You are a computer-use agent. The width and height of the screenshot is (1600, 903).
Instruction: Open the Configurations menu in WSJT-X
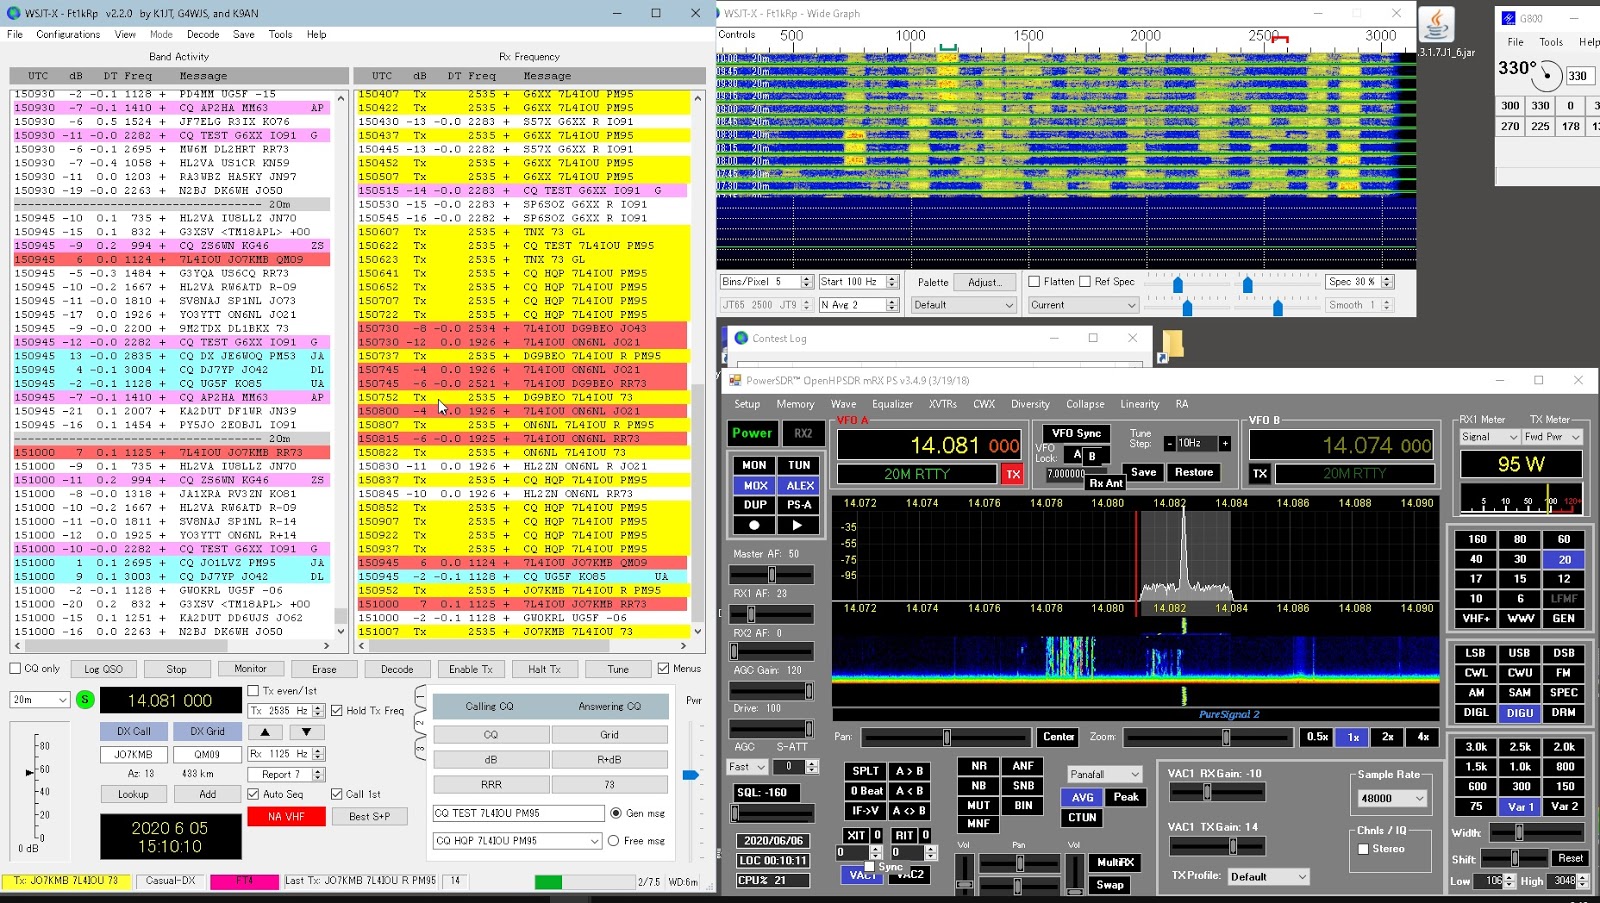(x=68, y=34)
